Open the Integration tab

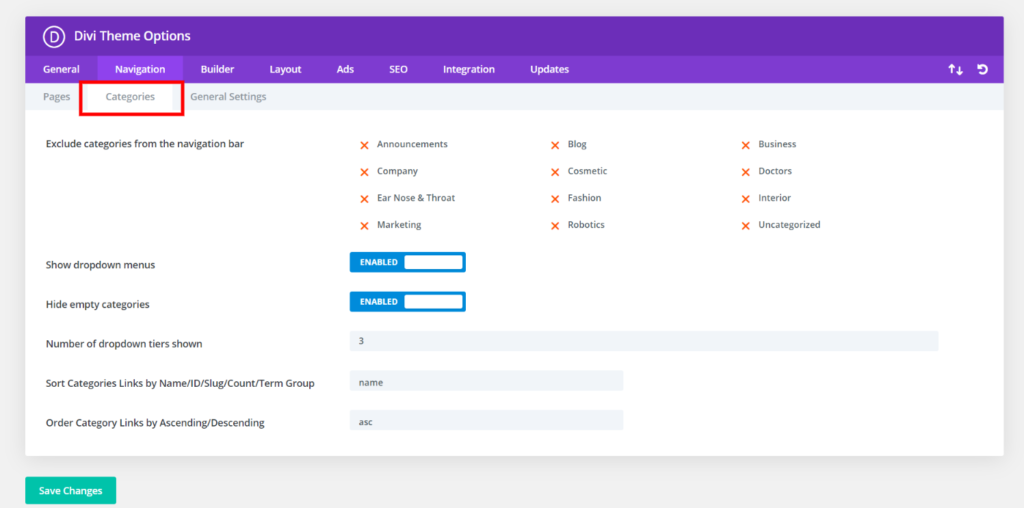(469, 69)
